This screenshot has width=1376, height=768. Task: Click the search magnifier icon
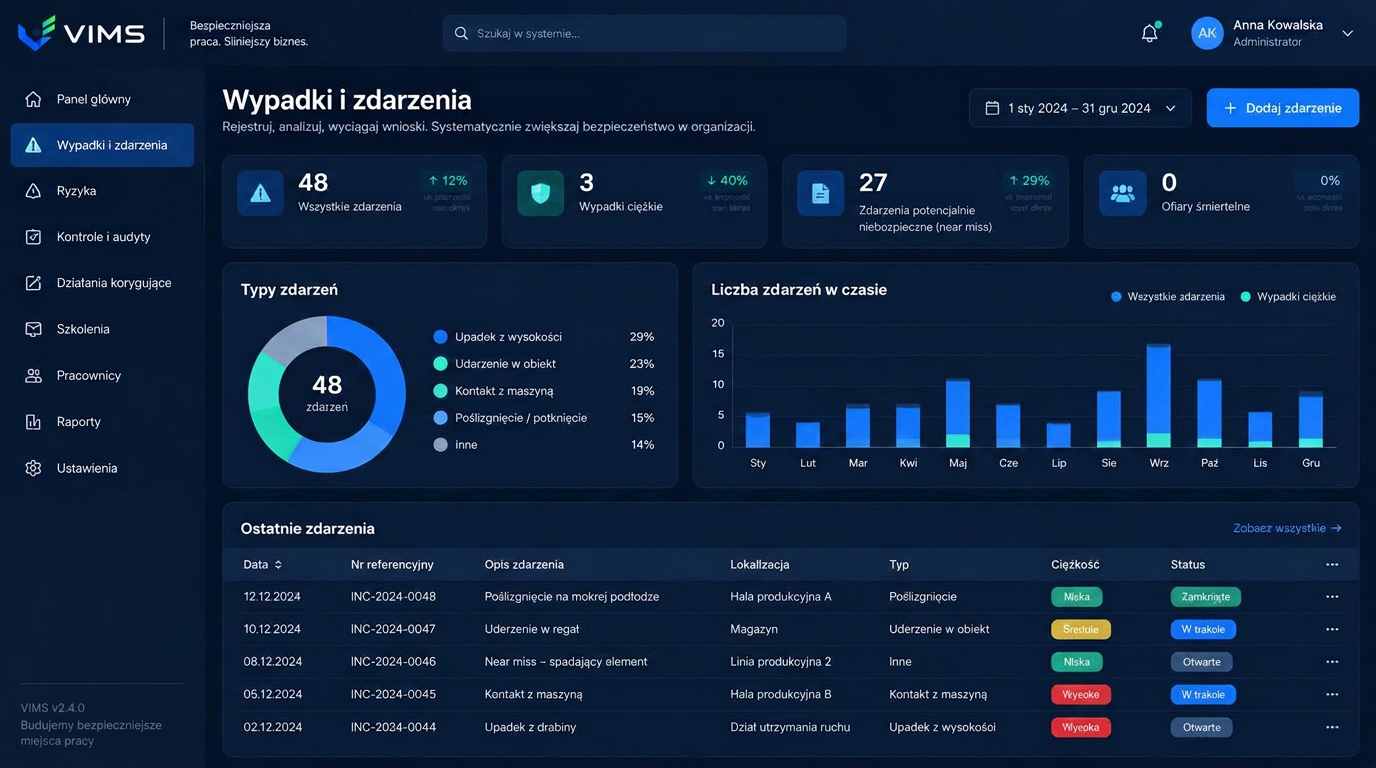(461, 33)
